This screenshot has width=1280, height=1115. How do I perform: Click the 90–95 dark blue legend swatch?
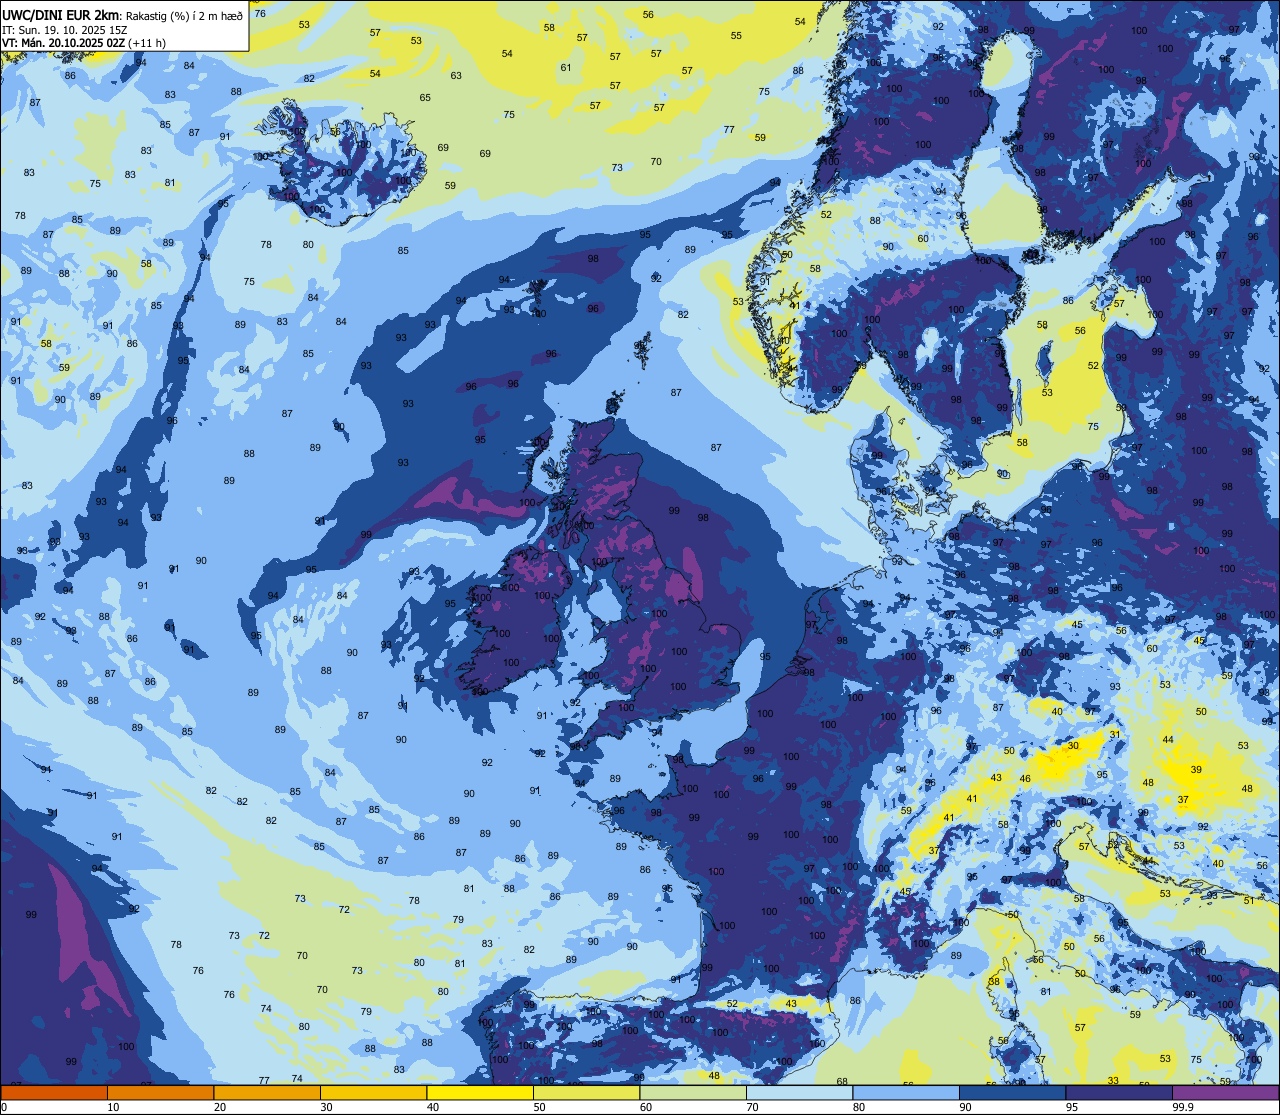coord(1012,1092)
